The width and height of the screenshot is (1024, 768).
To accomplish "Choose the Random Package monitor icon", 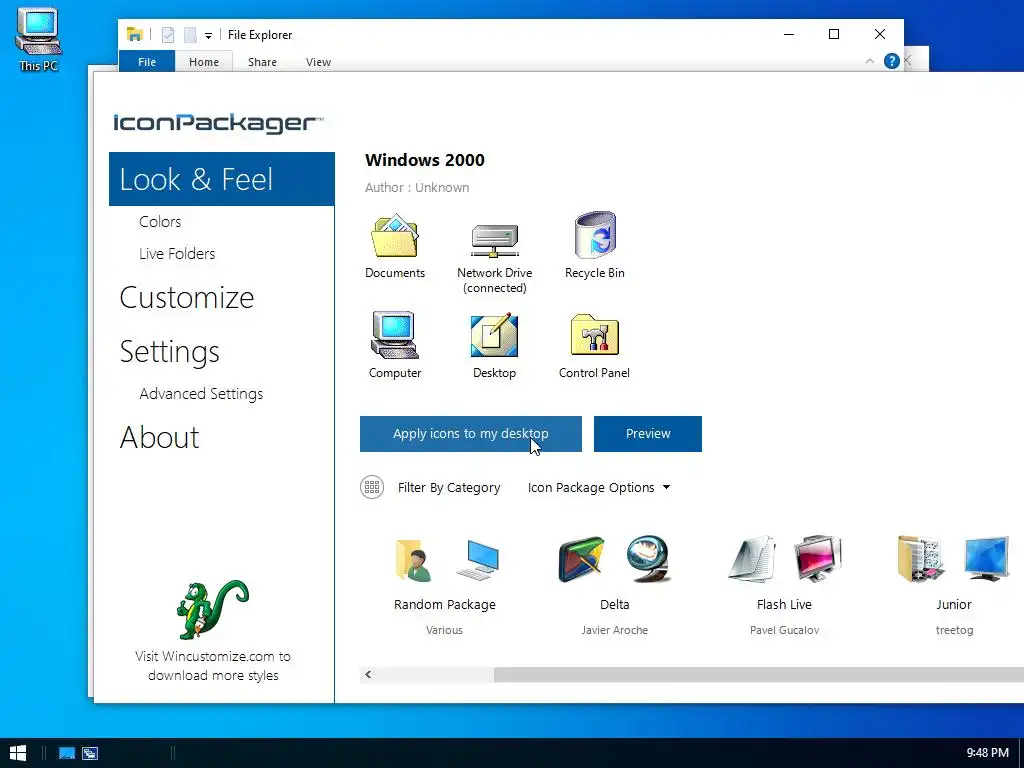I will tap(477, 560).
